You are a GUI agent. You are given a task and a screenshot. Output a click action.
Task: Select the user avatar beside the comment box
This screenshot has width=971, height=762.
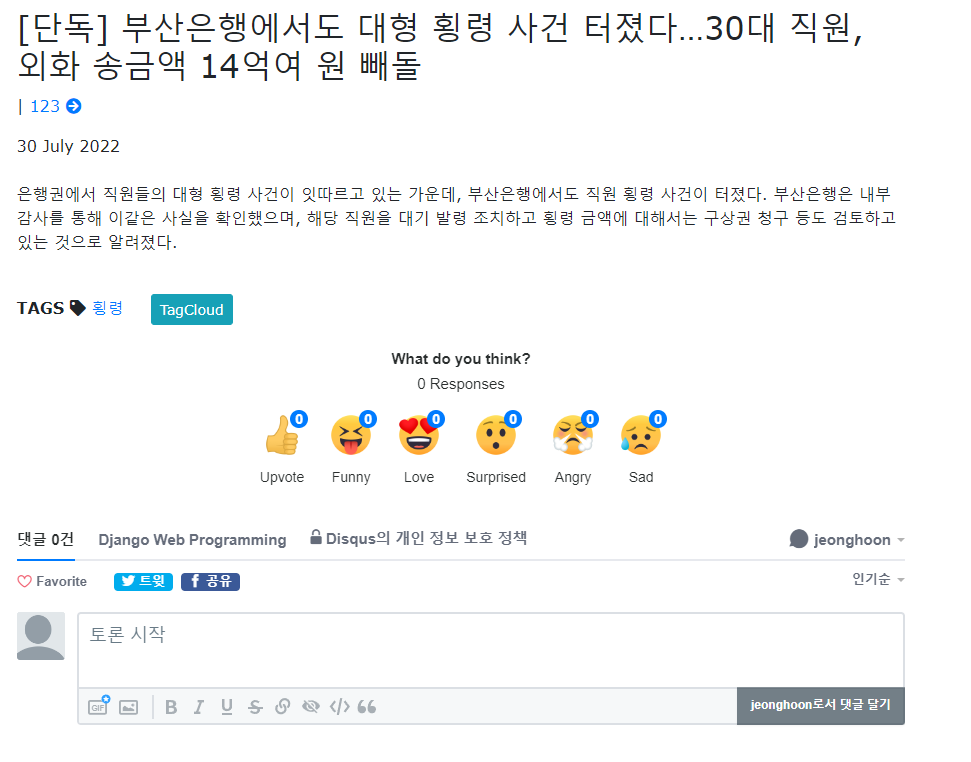coord(41,636)
